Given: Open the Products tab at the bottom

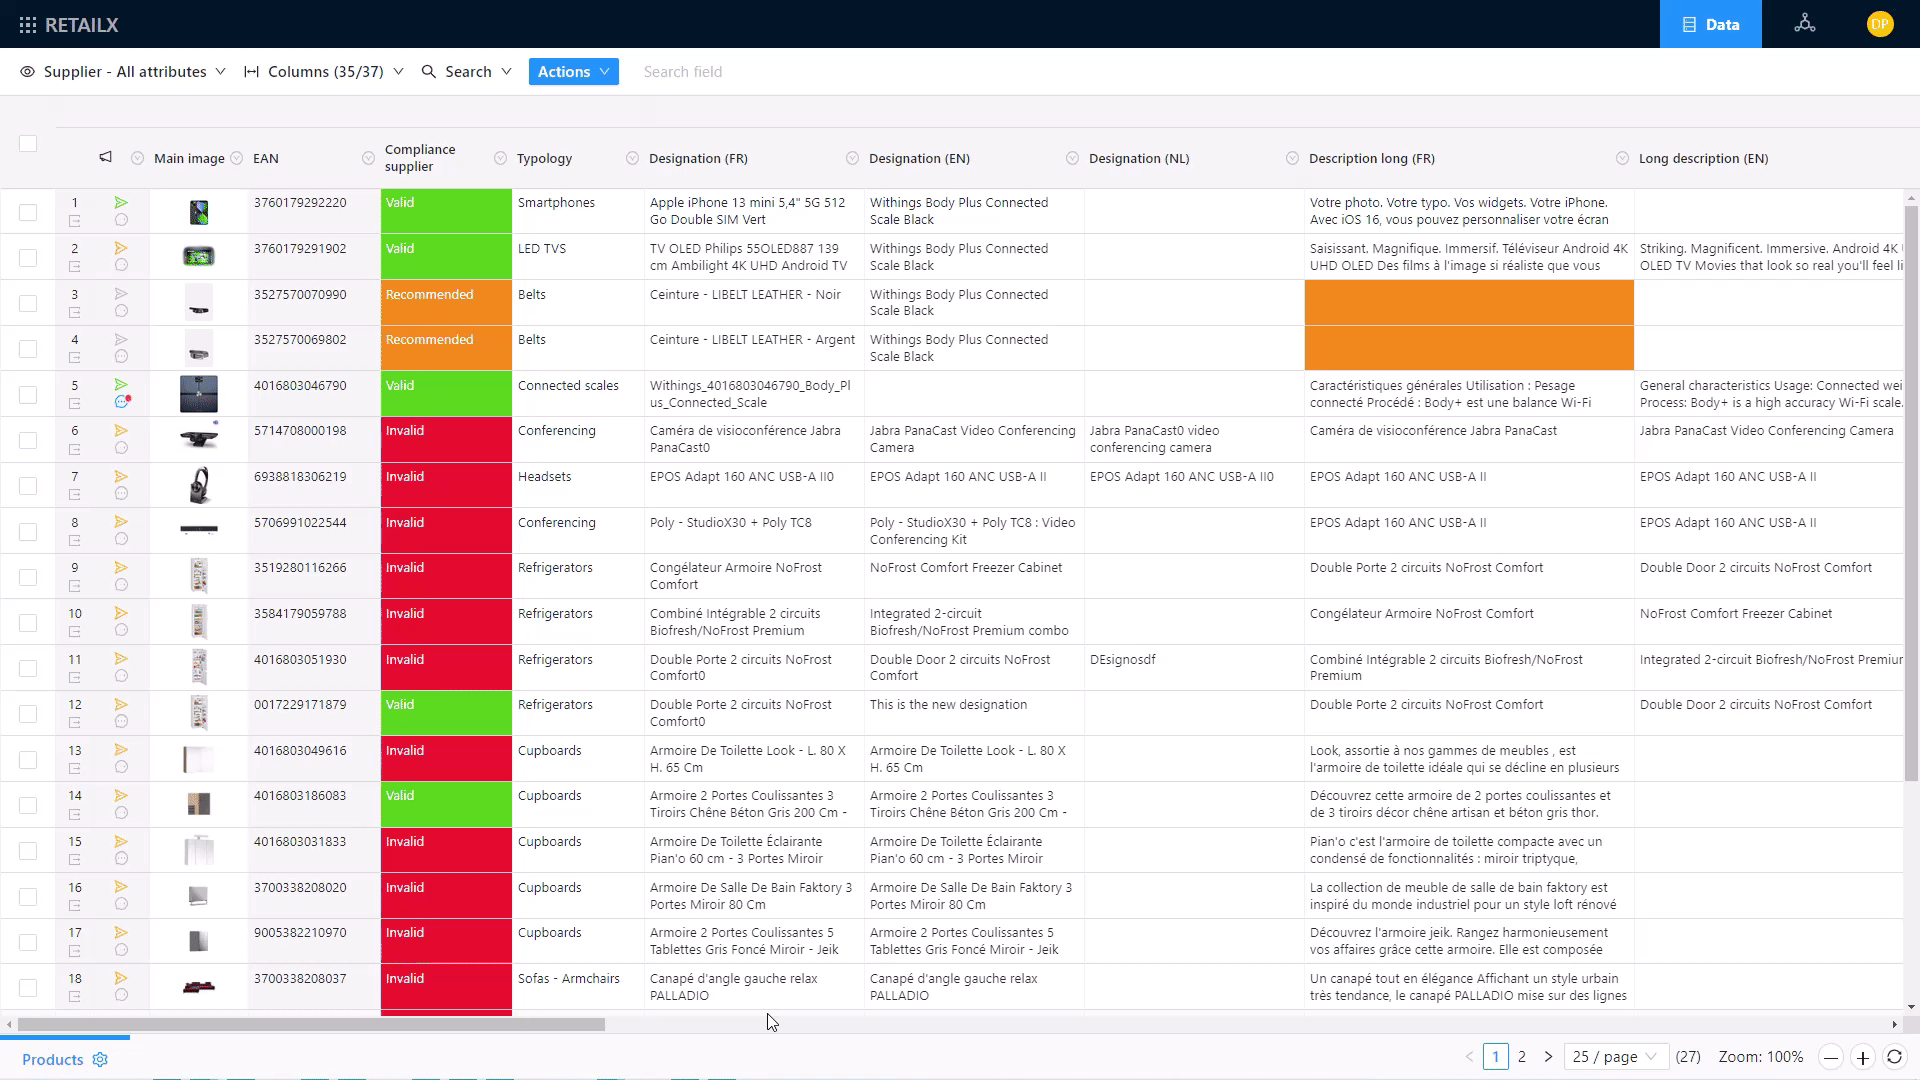Looking at the screenshot, I should [53, 1060].
